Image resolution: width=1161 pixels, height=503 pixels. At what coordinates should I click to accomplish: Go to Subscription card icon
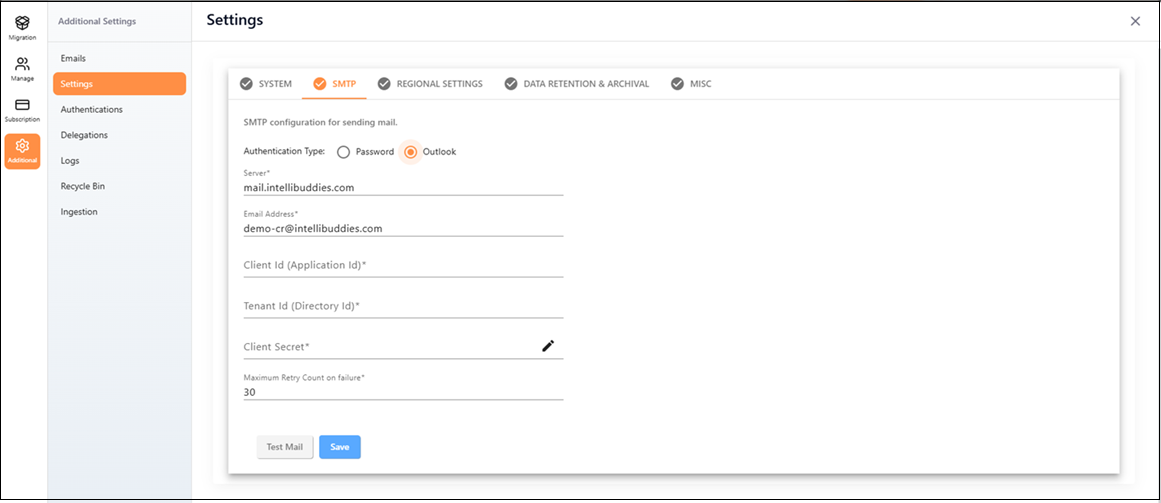(x=22, y=109)
